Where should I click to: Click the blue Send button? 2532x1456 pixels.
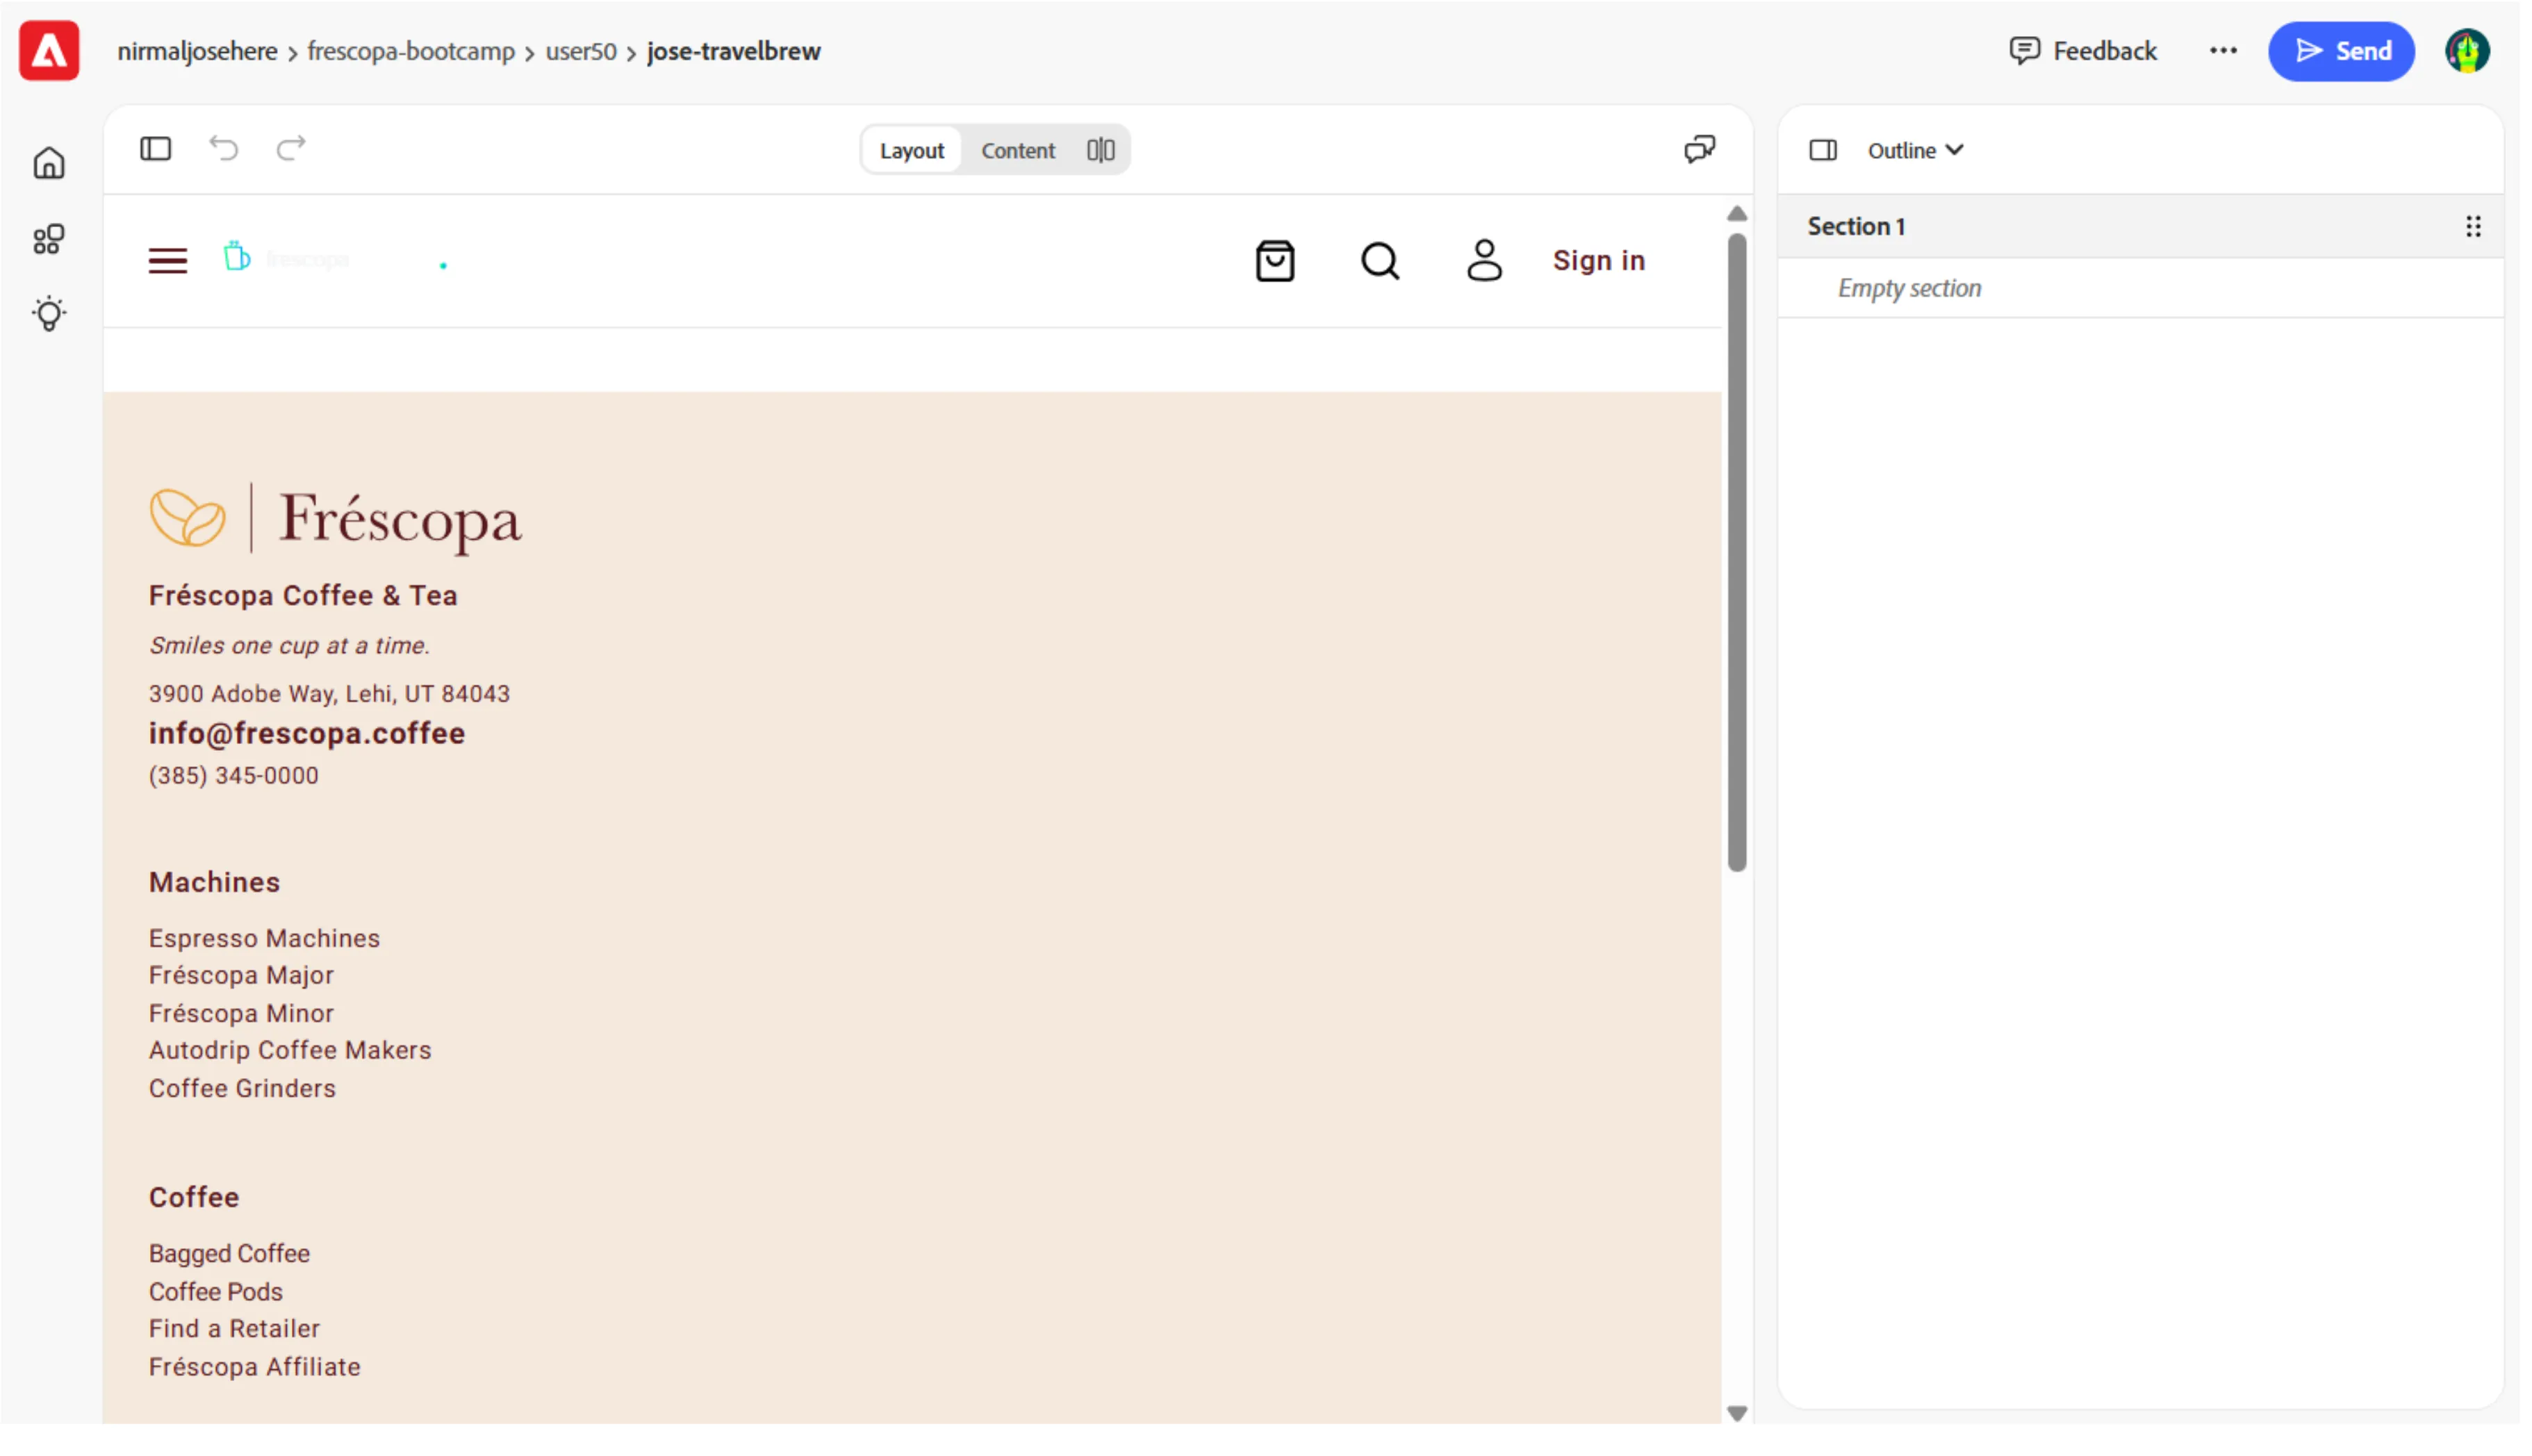2341,51
